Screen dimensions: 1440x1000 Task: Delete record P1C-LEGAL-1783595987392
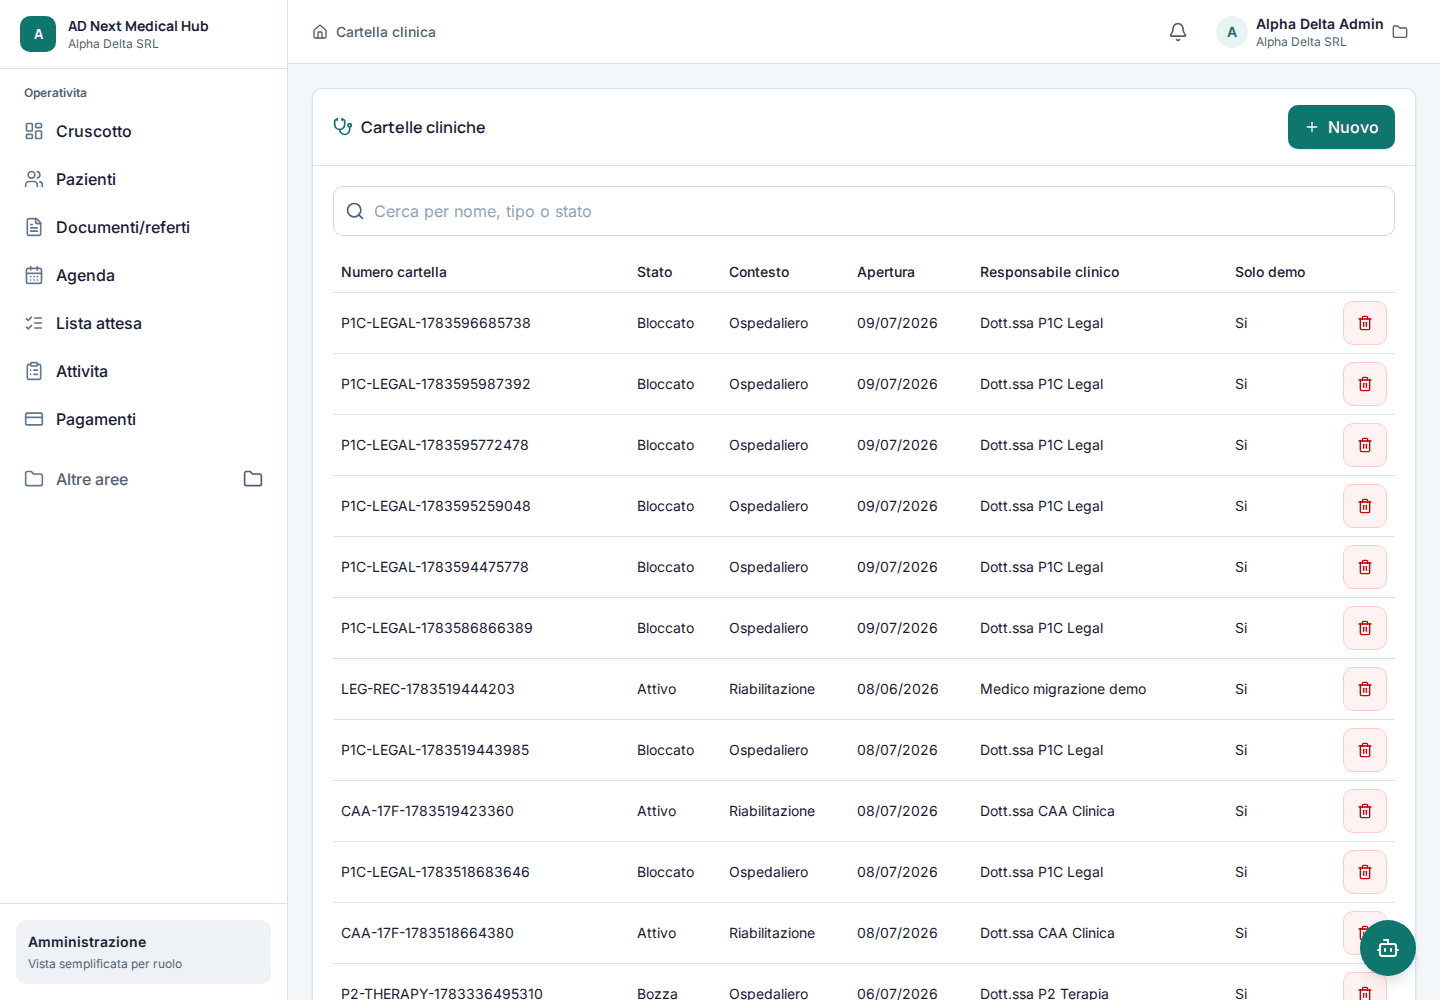tap(1365, 384)
